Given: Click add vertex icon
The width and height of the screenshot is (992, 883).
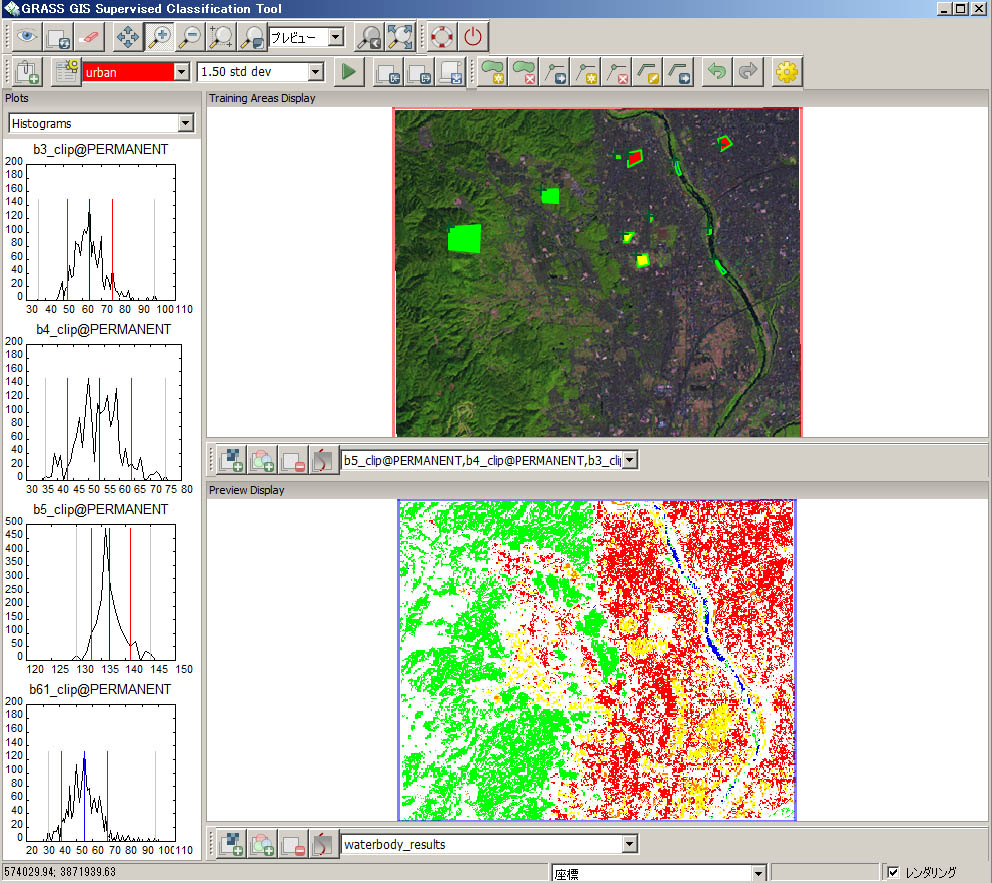Looking at the screenshot, I should (585, 71).
